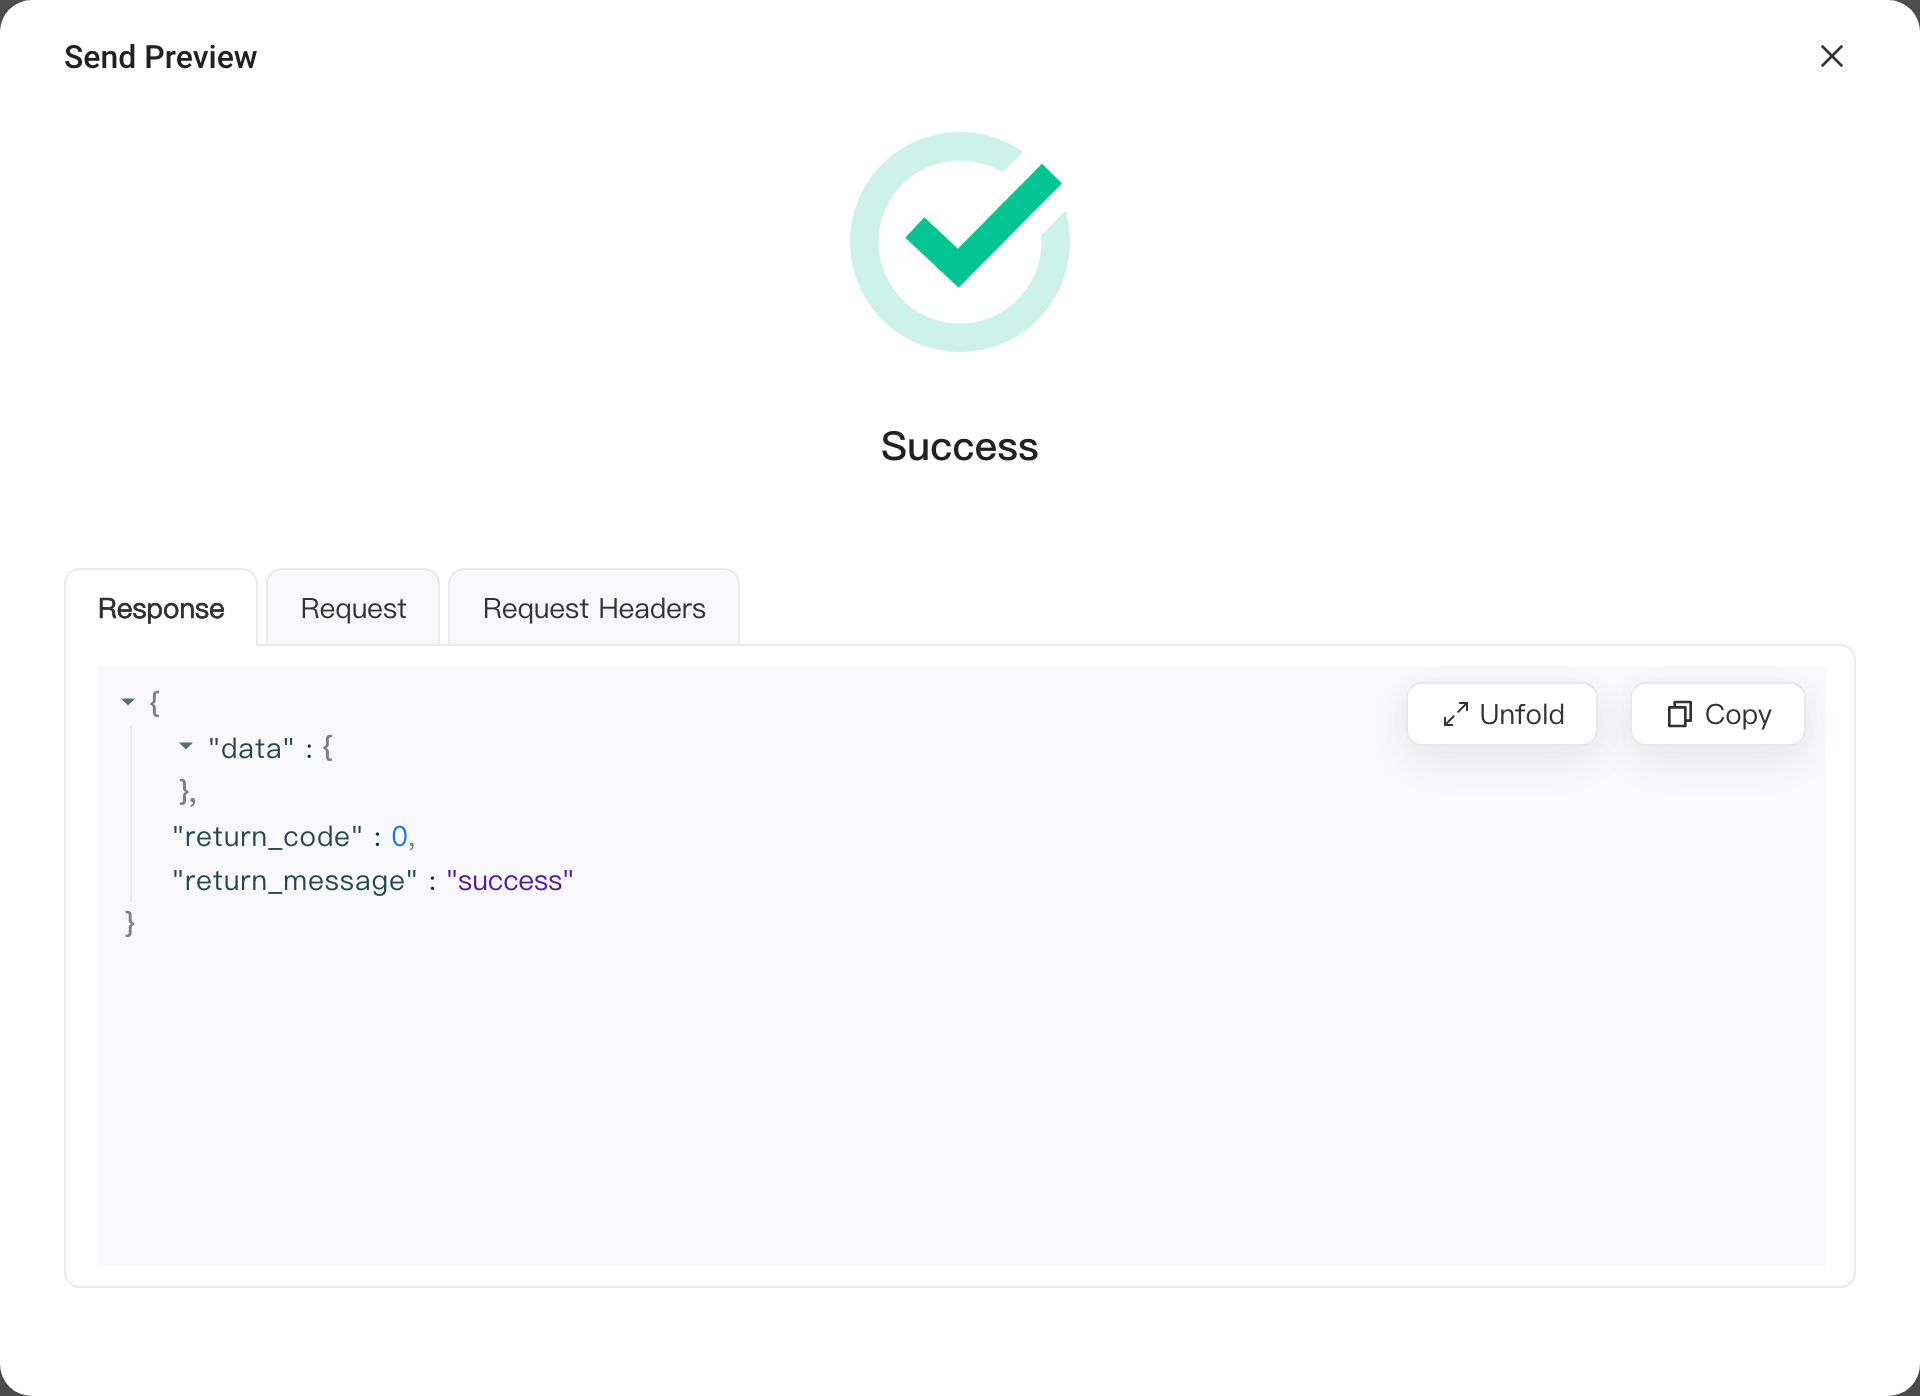Viewport: 1920px width, 1396px height.
Task: Open the Request Headers tab
Action: pyautogui.click(x=594, y=608)
